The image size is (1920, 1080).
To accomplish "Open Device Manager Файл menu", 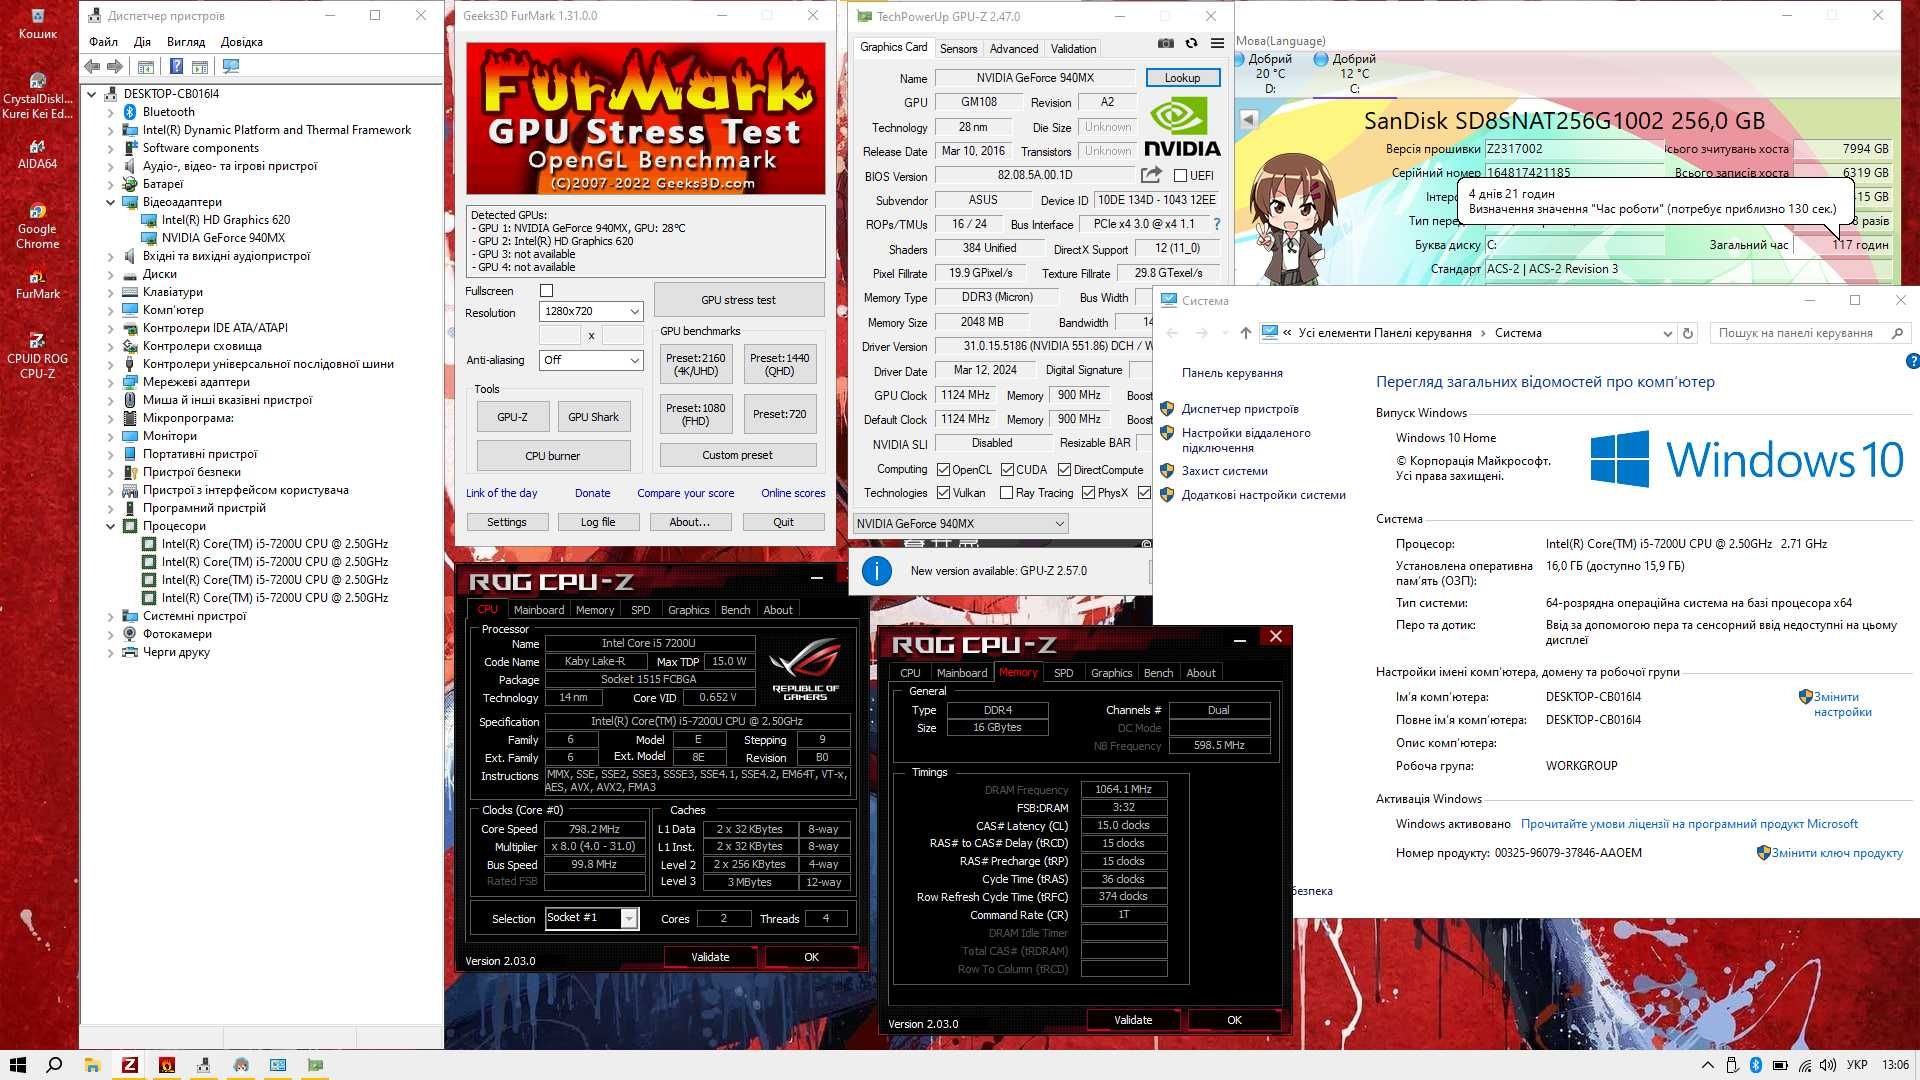I will coord(103,42).
